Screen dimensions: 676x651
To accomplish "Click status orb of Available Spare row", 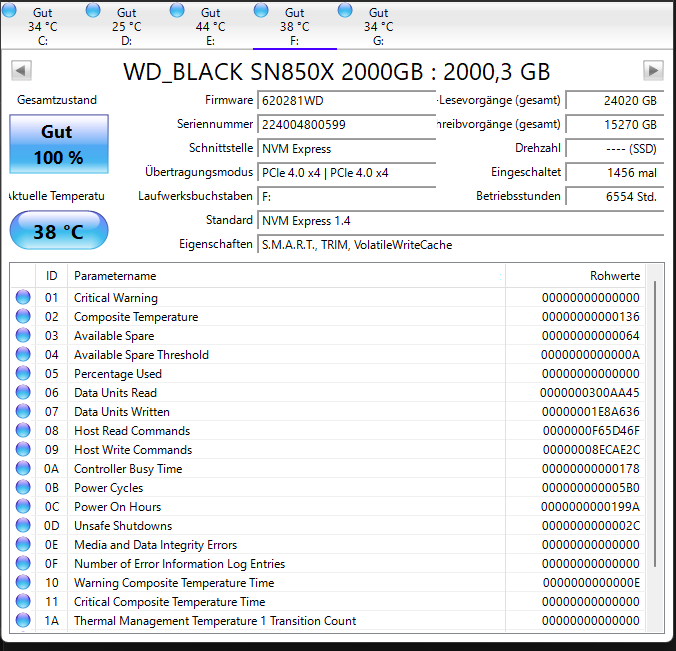I will tap(23, 335).
